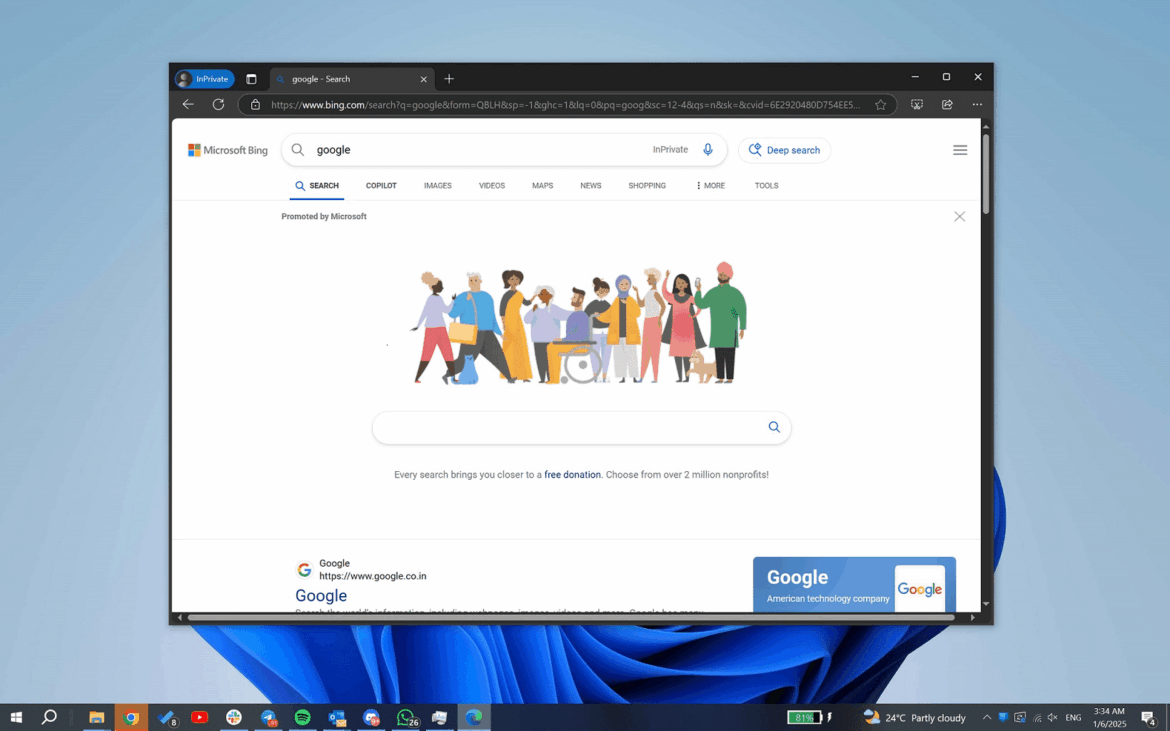Reload the current page
1170x731 pixels.
coord(217,104)
